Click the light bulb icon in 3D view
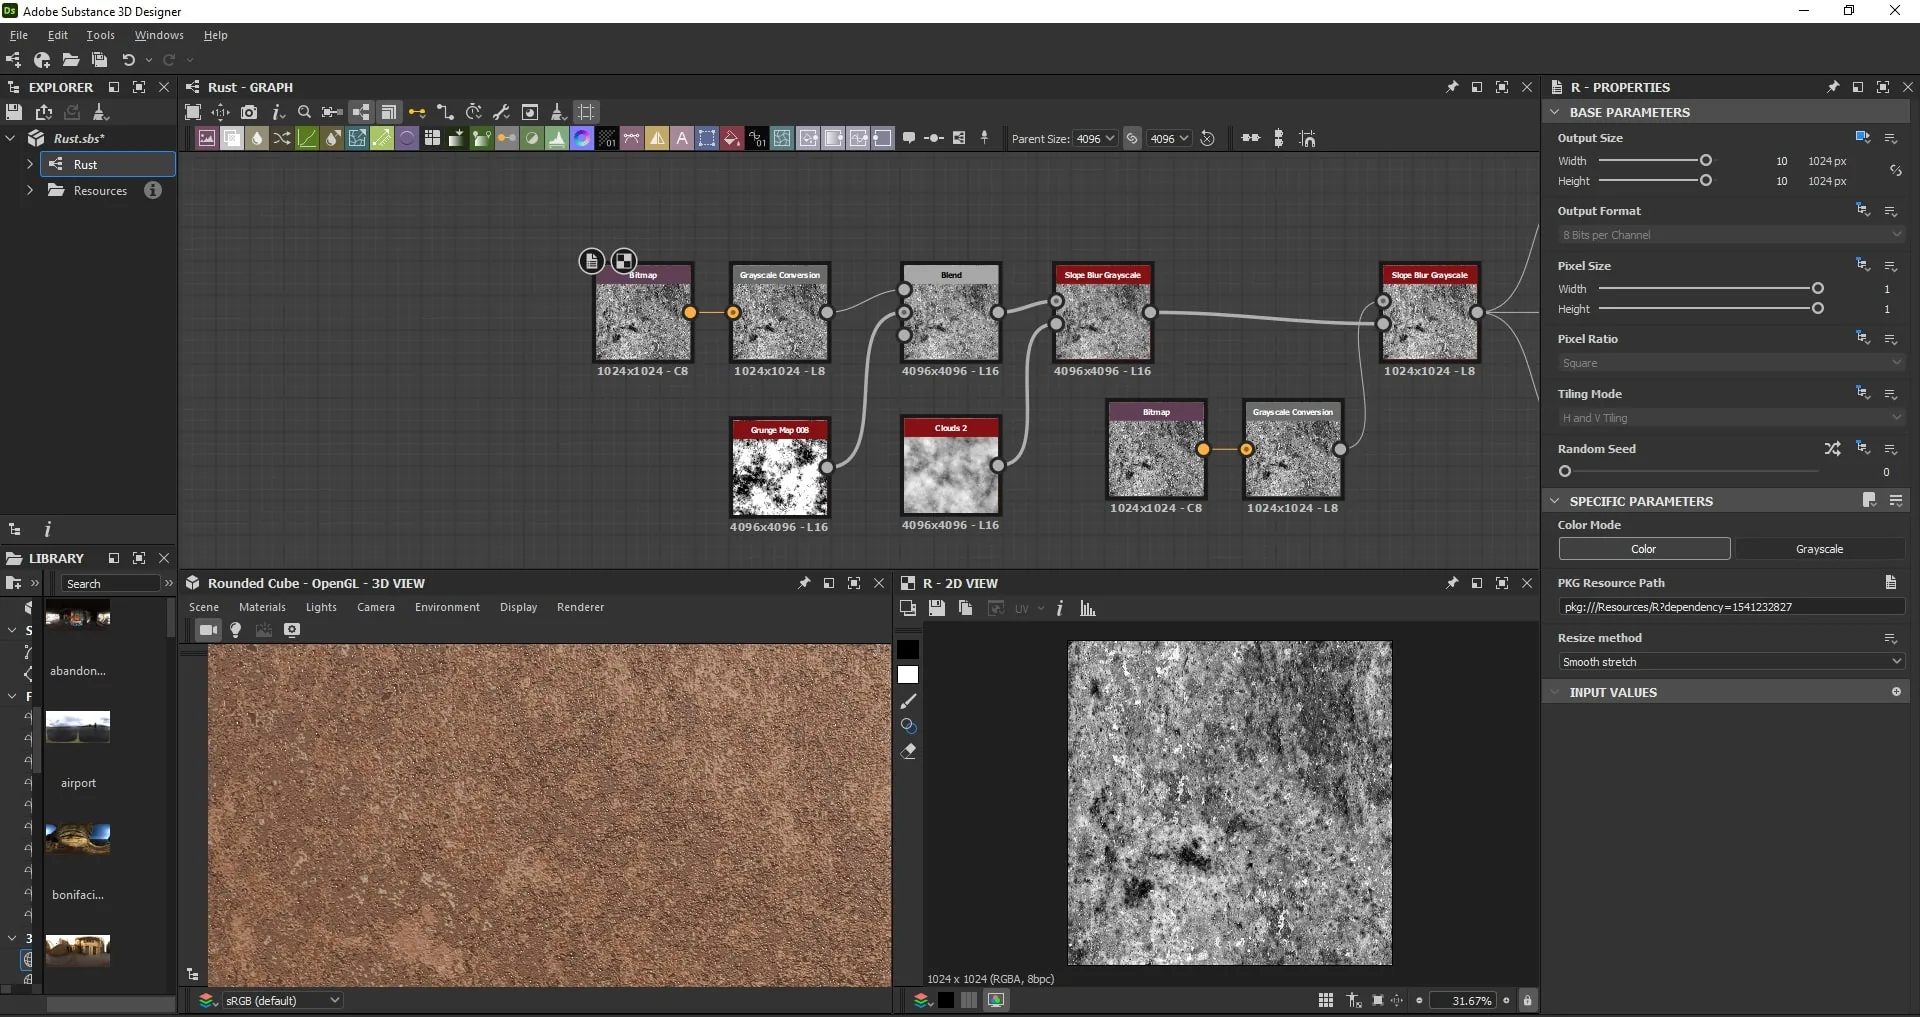1920x1017 pixels. 236,630
